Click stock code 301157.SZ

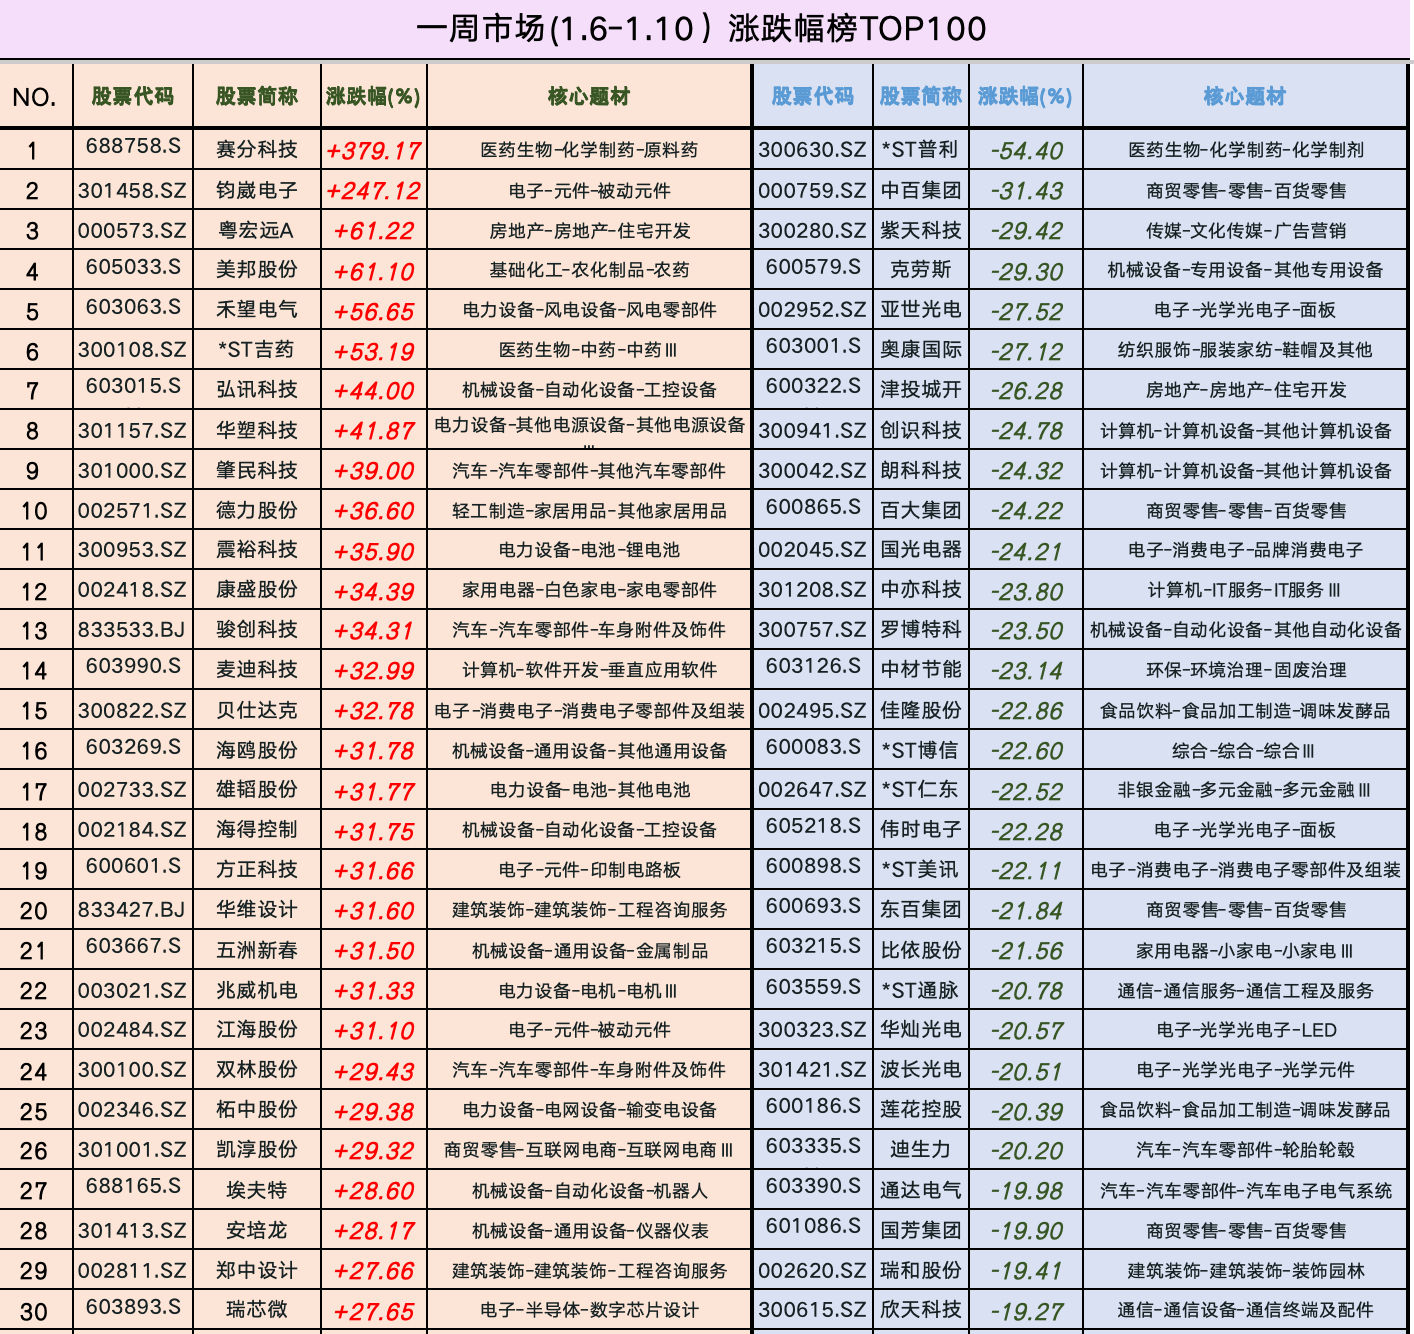pos(133,430)
